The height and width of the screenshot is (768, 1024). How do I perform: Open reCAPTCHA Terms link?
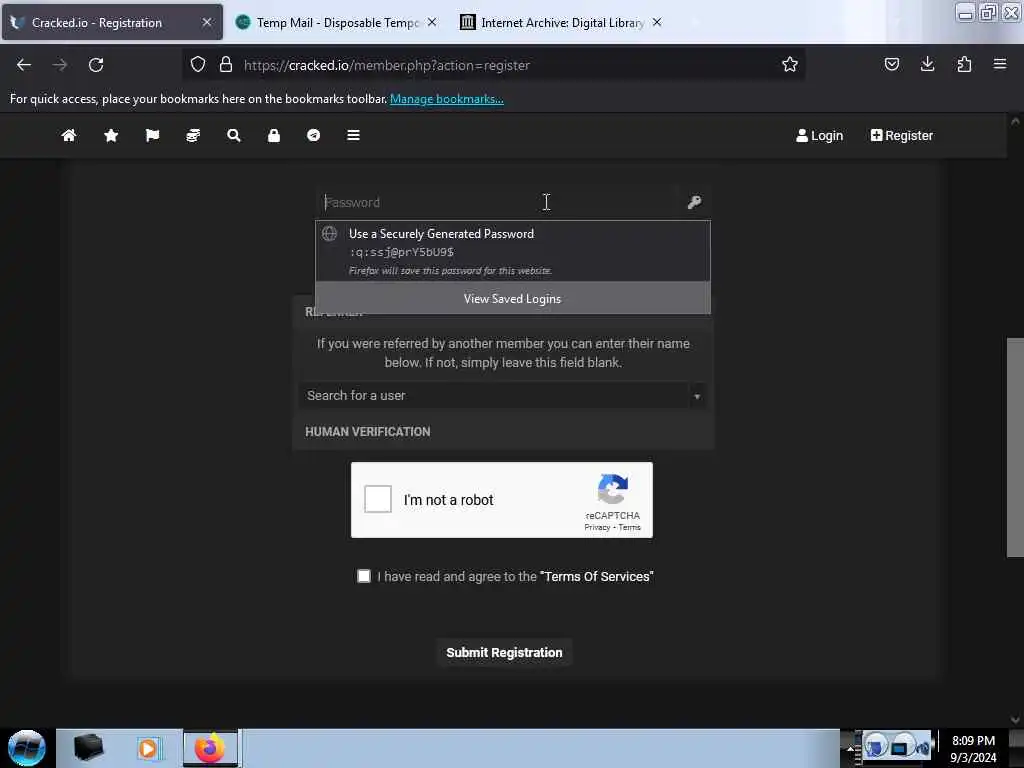[x=630, y=527]
